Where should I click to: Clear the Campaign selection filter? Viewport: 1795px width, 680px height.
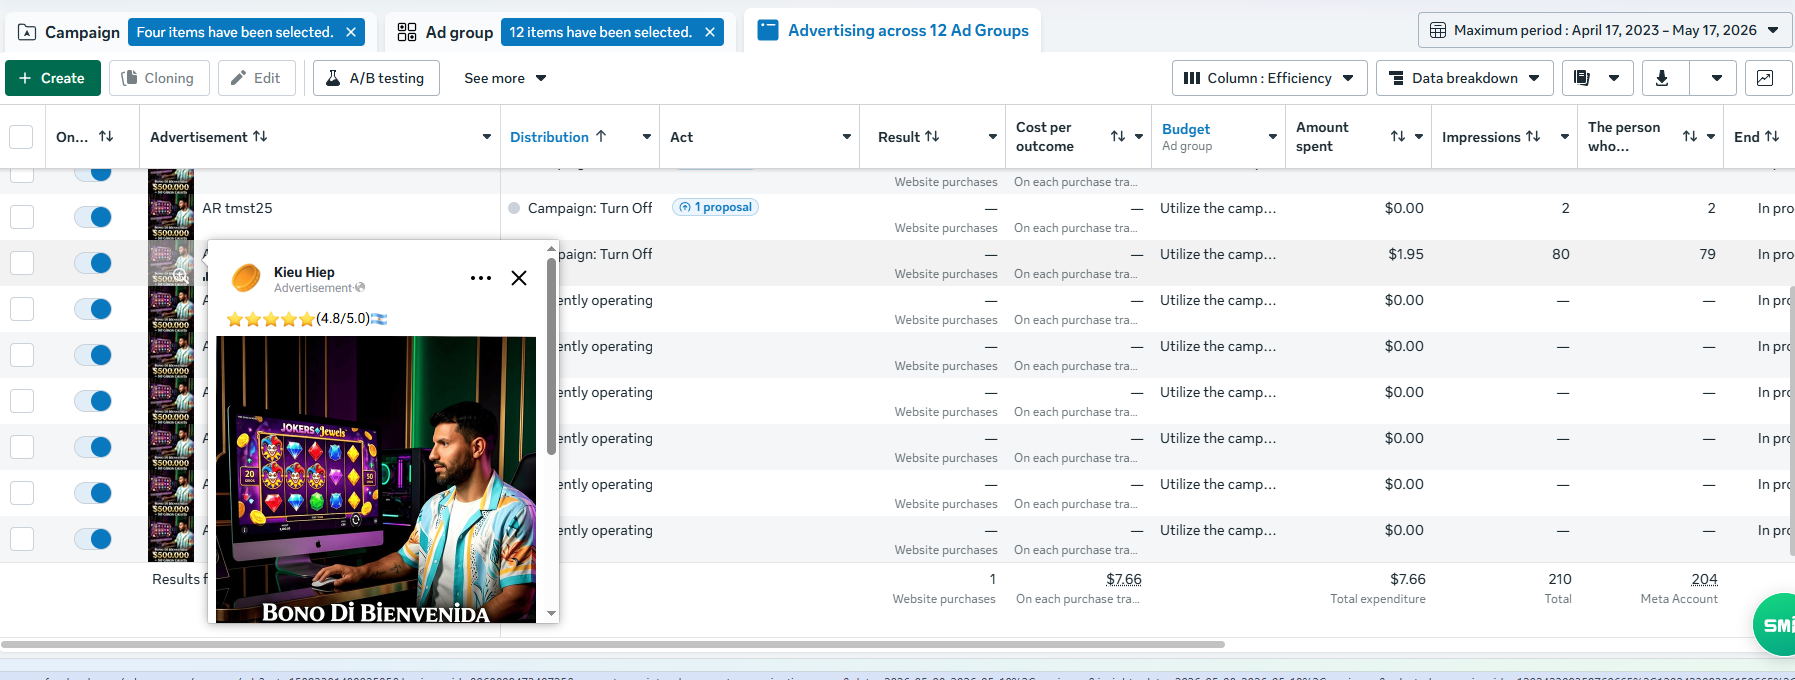351,32
